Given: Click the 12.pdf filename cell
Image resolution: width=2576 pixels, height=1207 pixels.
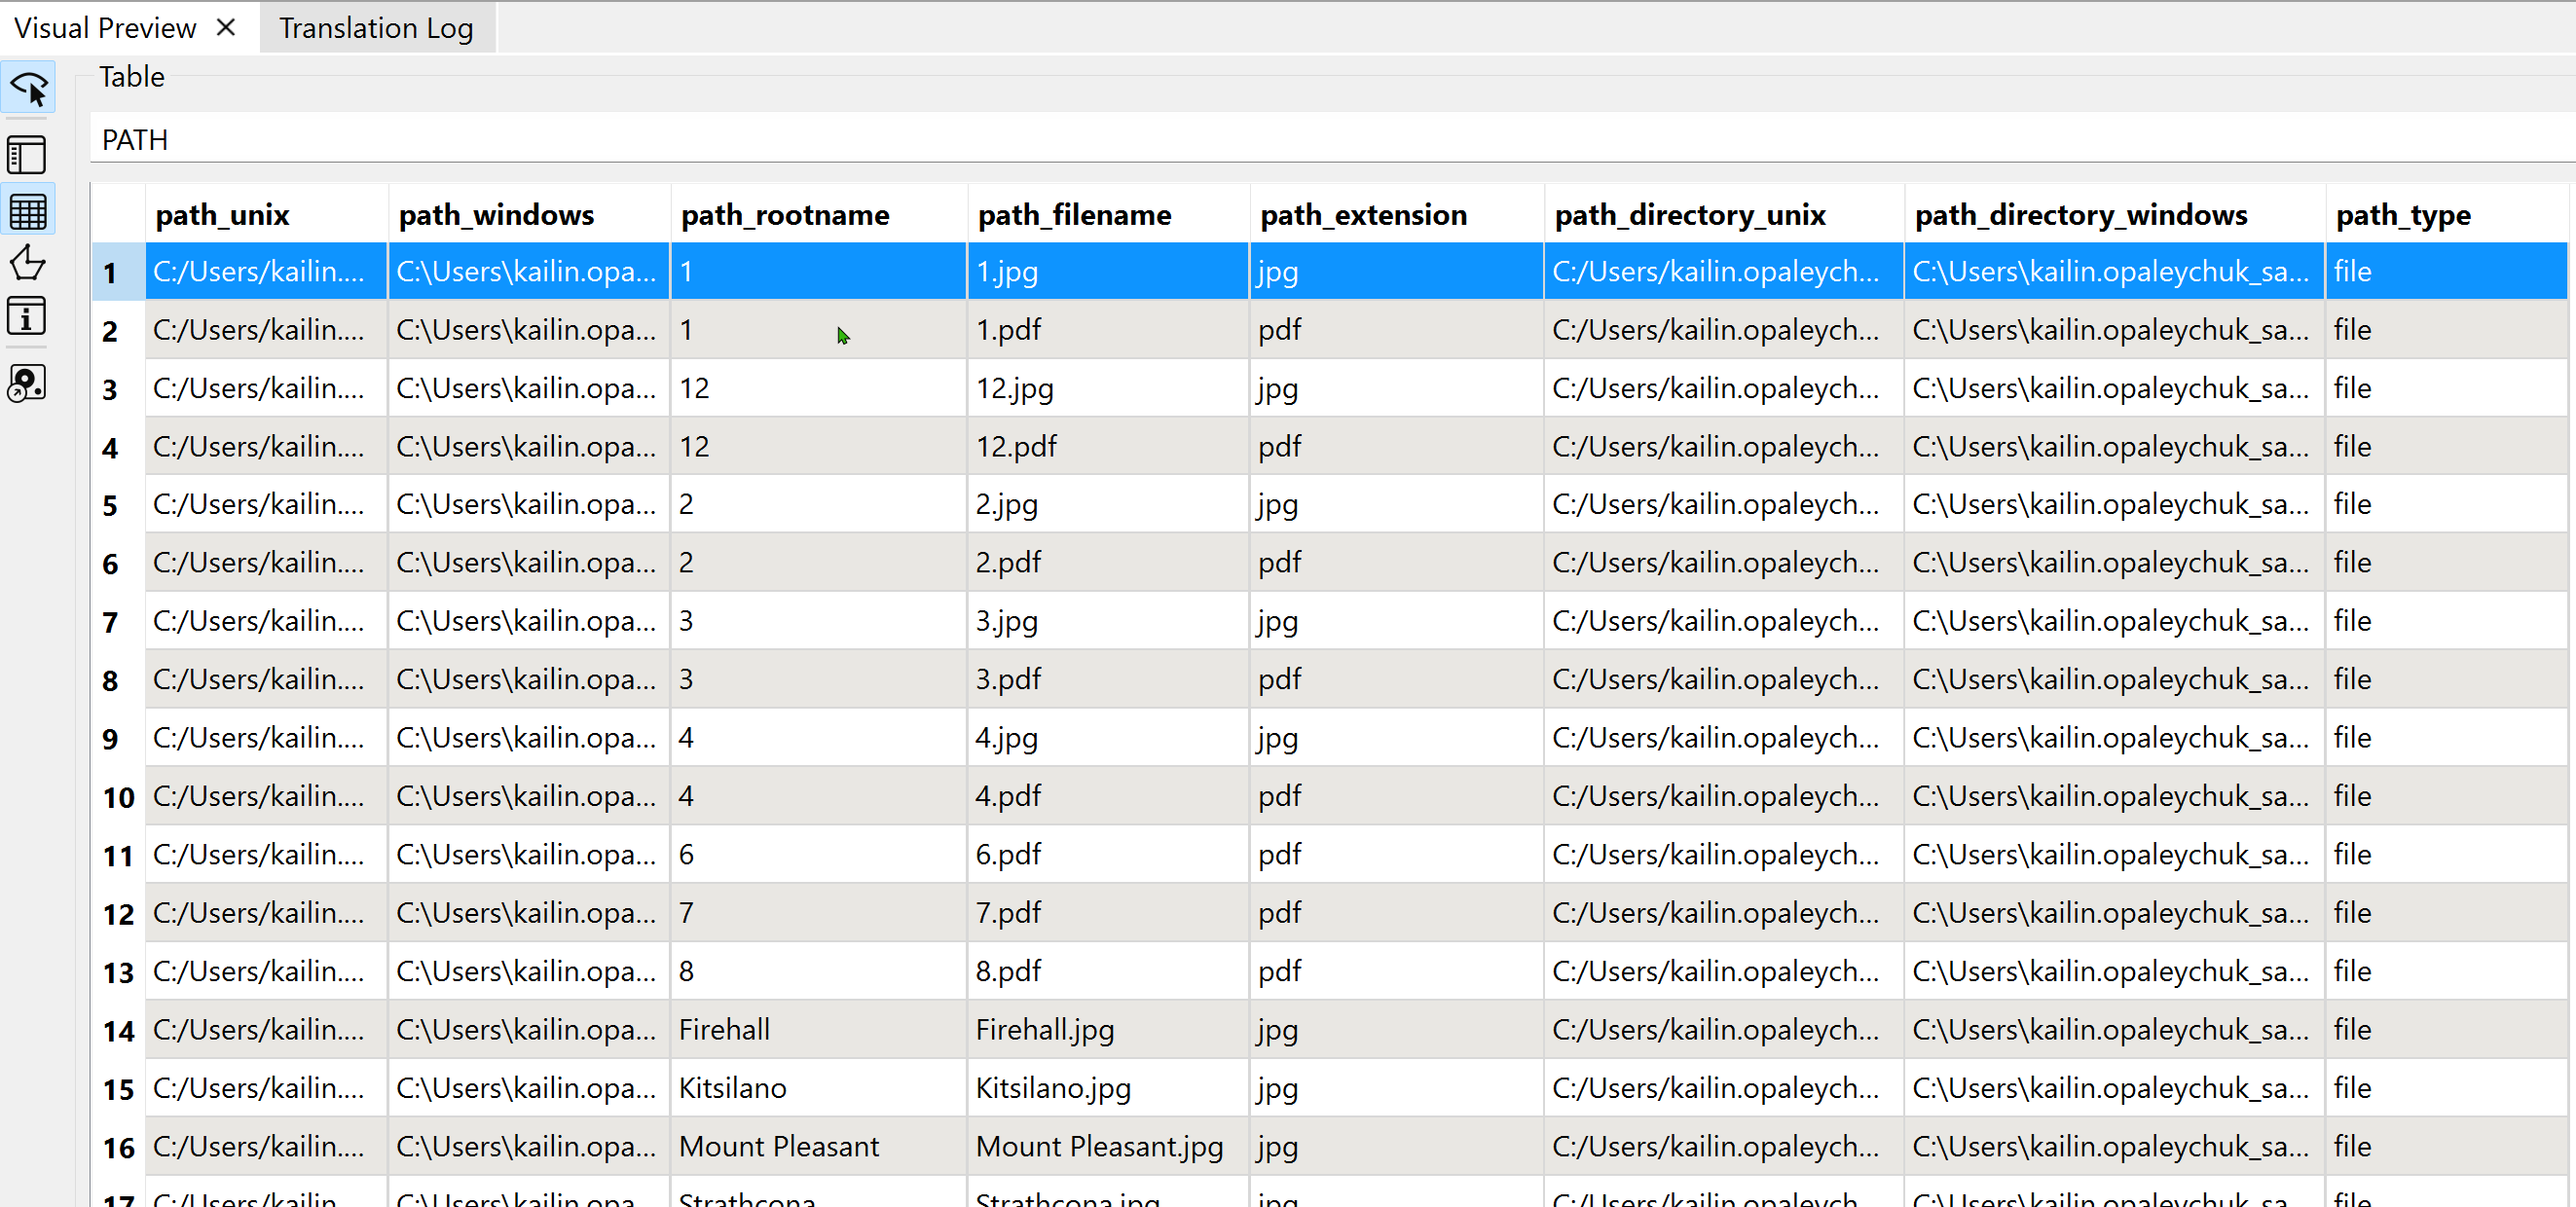Looking at the screenshot, I should tap(1108, 446).
